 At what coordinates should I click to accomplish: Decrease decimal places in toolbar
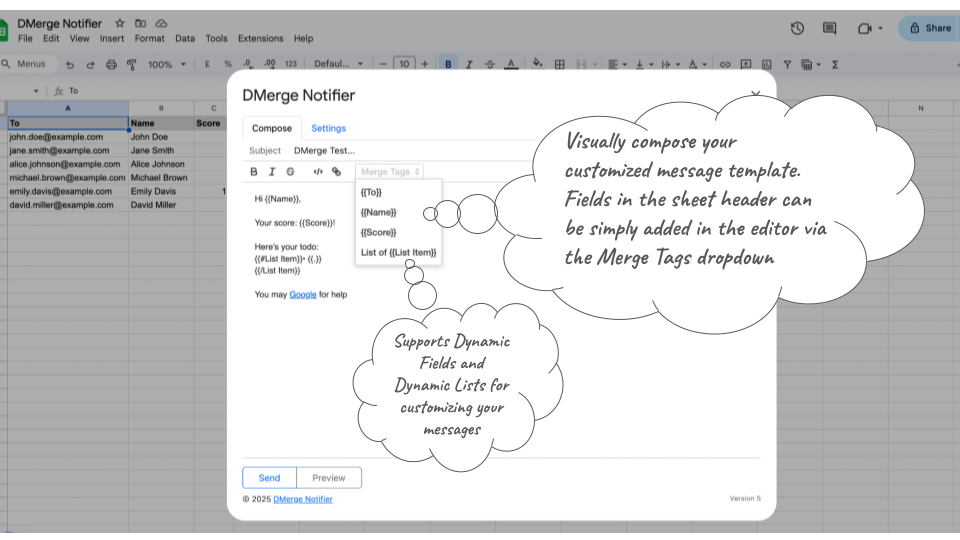248,64
